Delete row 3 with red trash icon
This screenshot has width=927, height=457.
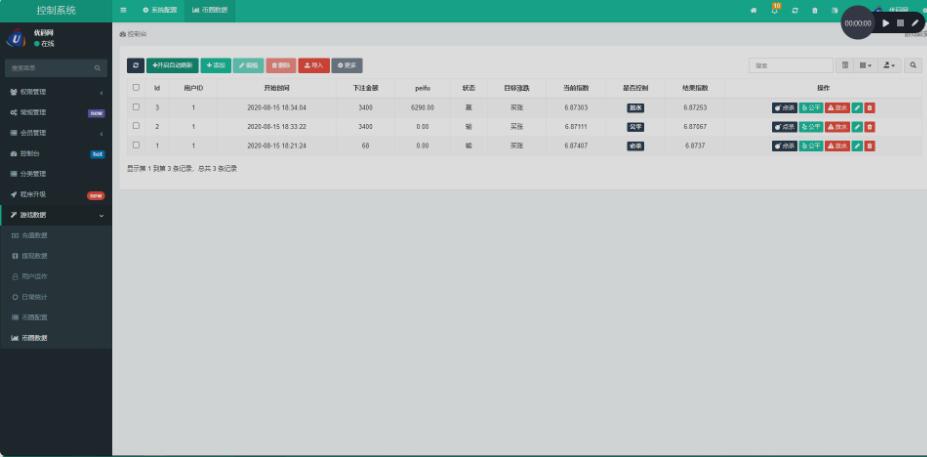point(870,108)
